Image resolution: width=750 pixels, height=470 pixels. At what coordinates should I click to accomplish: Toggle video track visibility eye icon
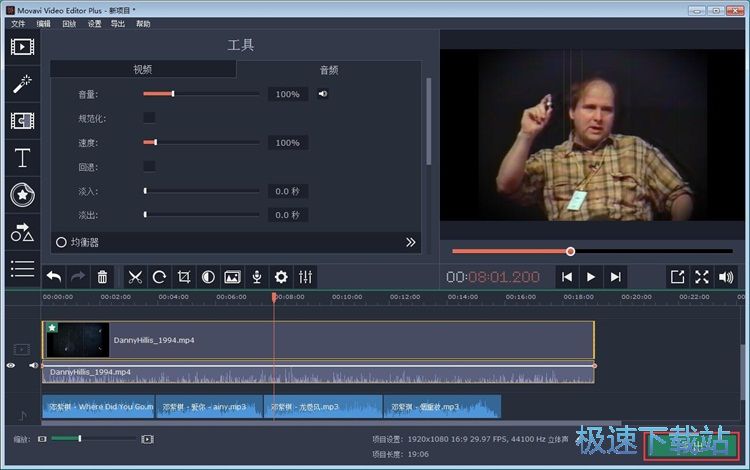11,365
